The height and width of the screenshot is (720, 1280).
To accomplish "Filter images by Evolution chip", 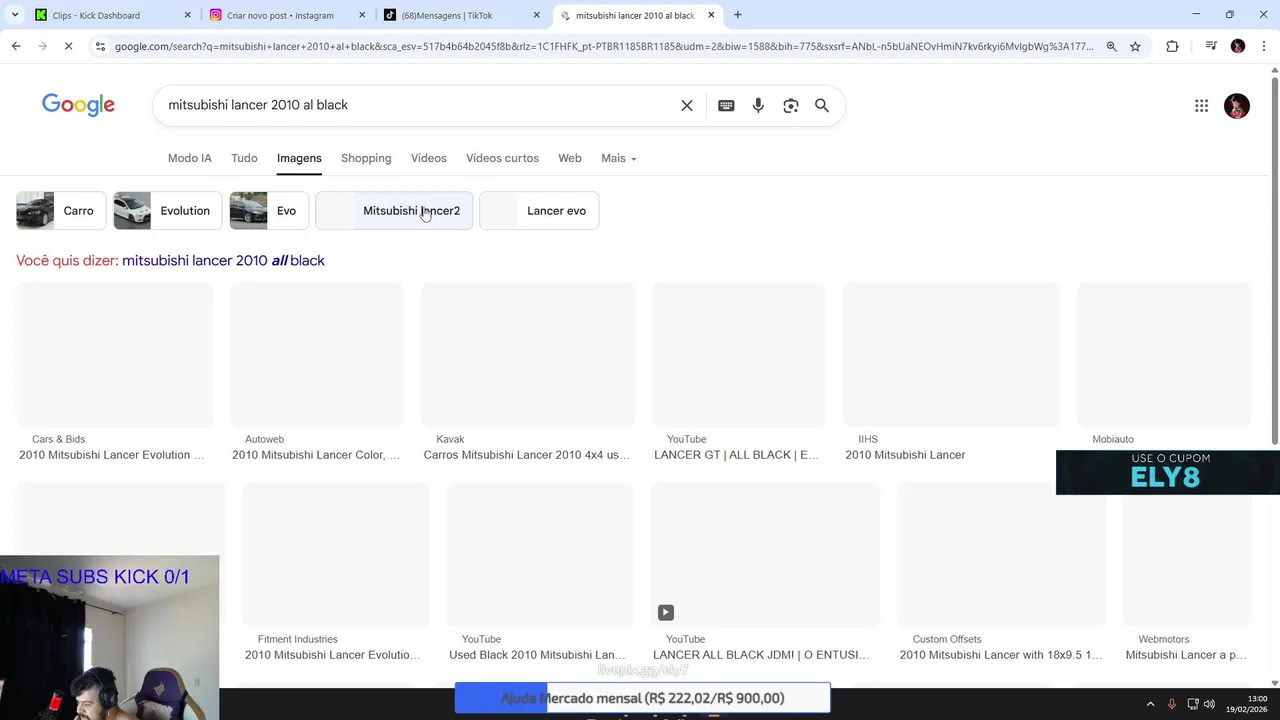I will [x=168, y=211].
